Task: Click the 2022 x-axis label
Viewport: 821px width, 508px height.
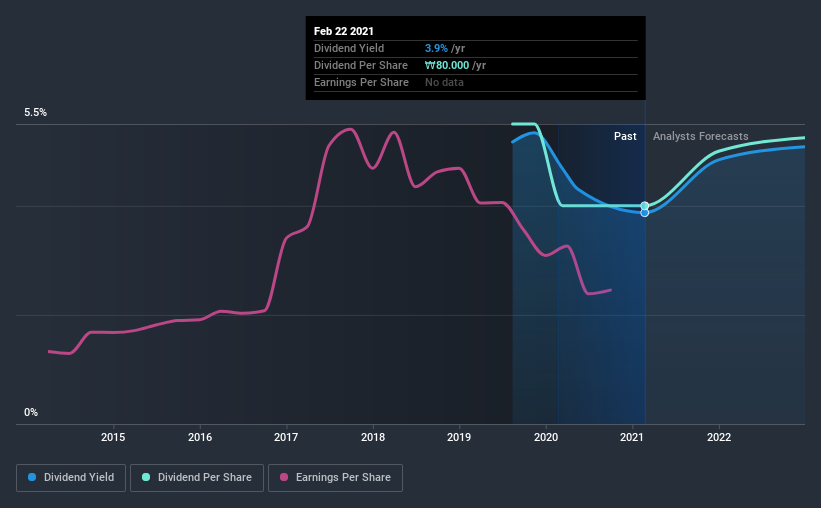Action: pyautogui.click(x=719, y=437)
